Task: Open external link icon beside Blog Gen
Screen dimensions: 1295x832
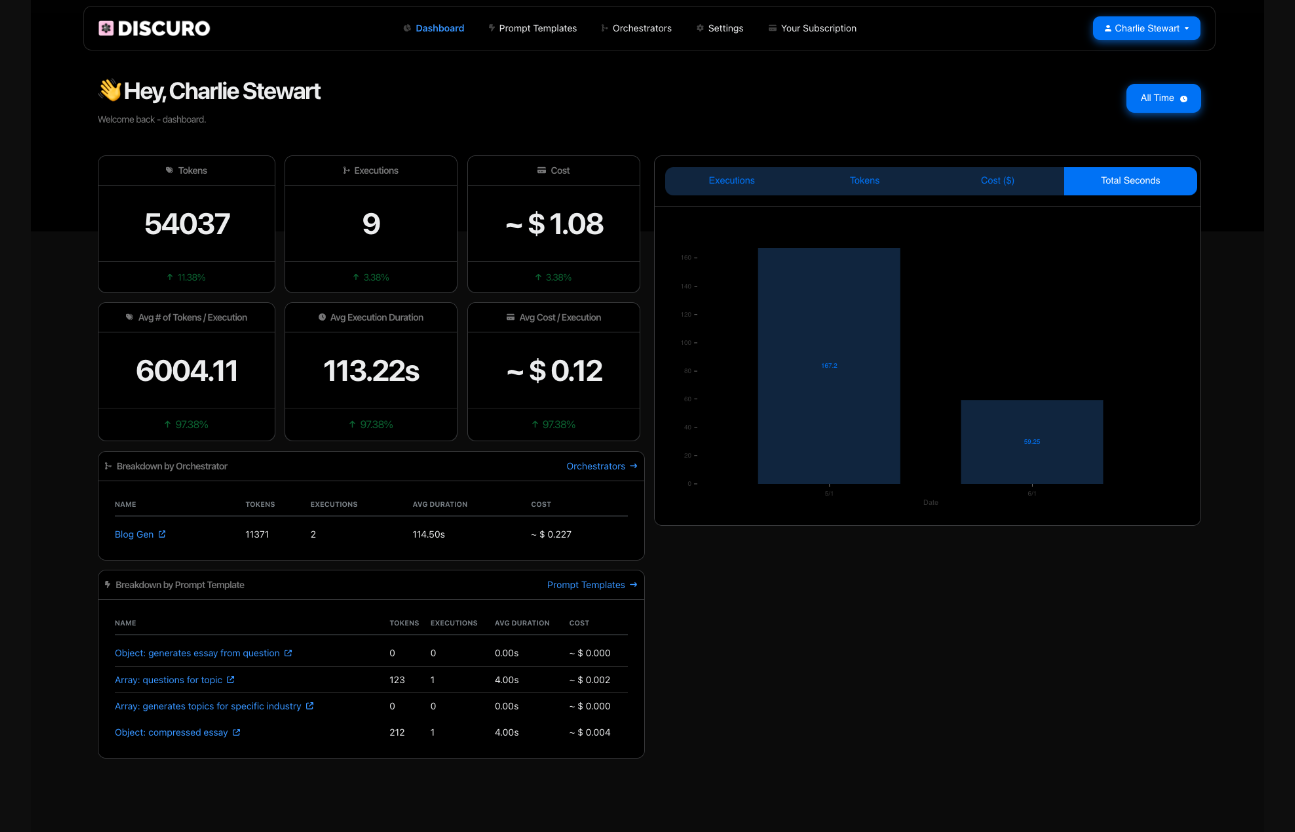Action: [x=162, y=534]
